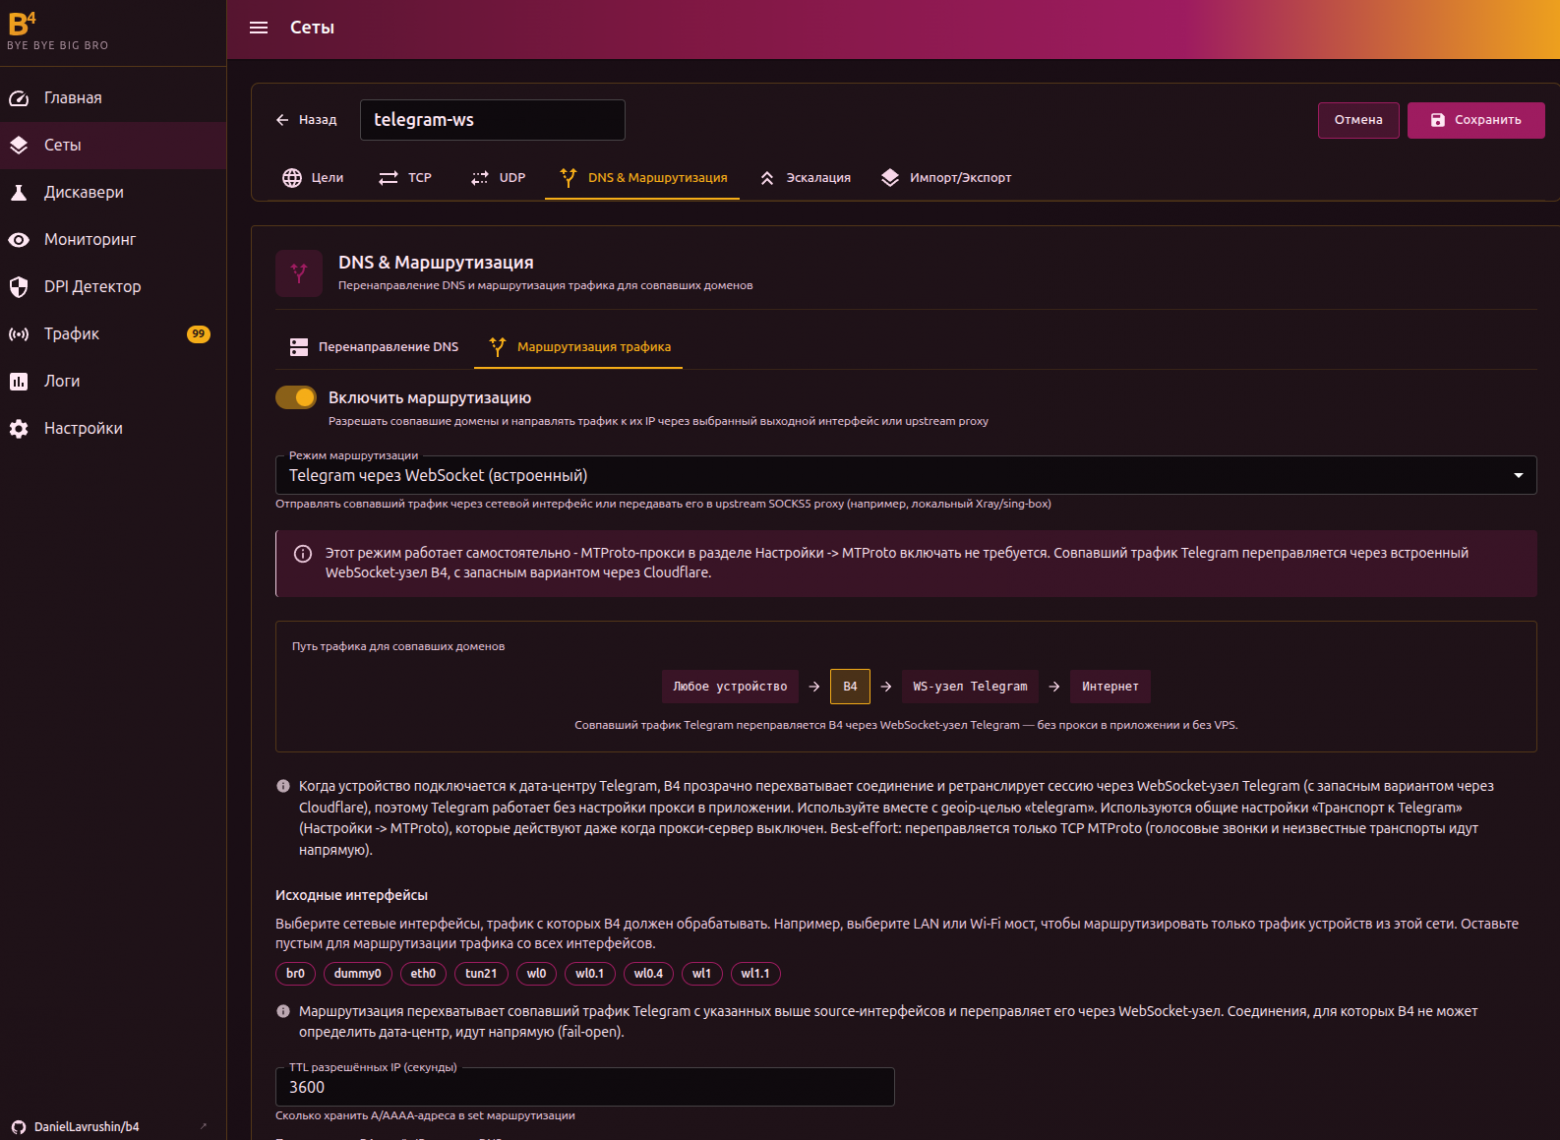Toggle the eth0 interface chip
The height and width of the screenshot is (1140, 1560).
tap(423, 974)
